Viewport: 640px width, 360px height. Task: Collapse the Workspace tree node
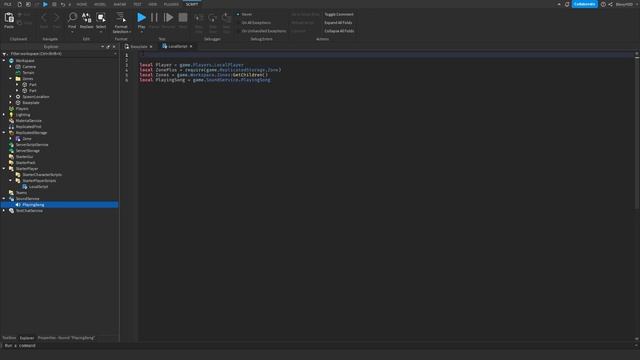point(4,60)
